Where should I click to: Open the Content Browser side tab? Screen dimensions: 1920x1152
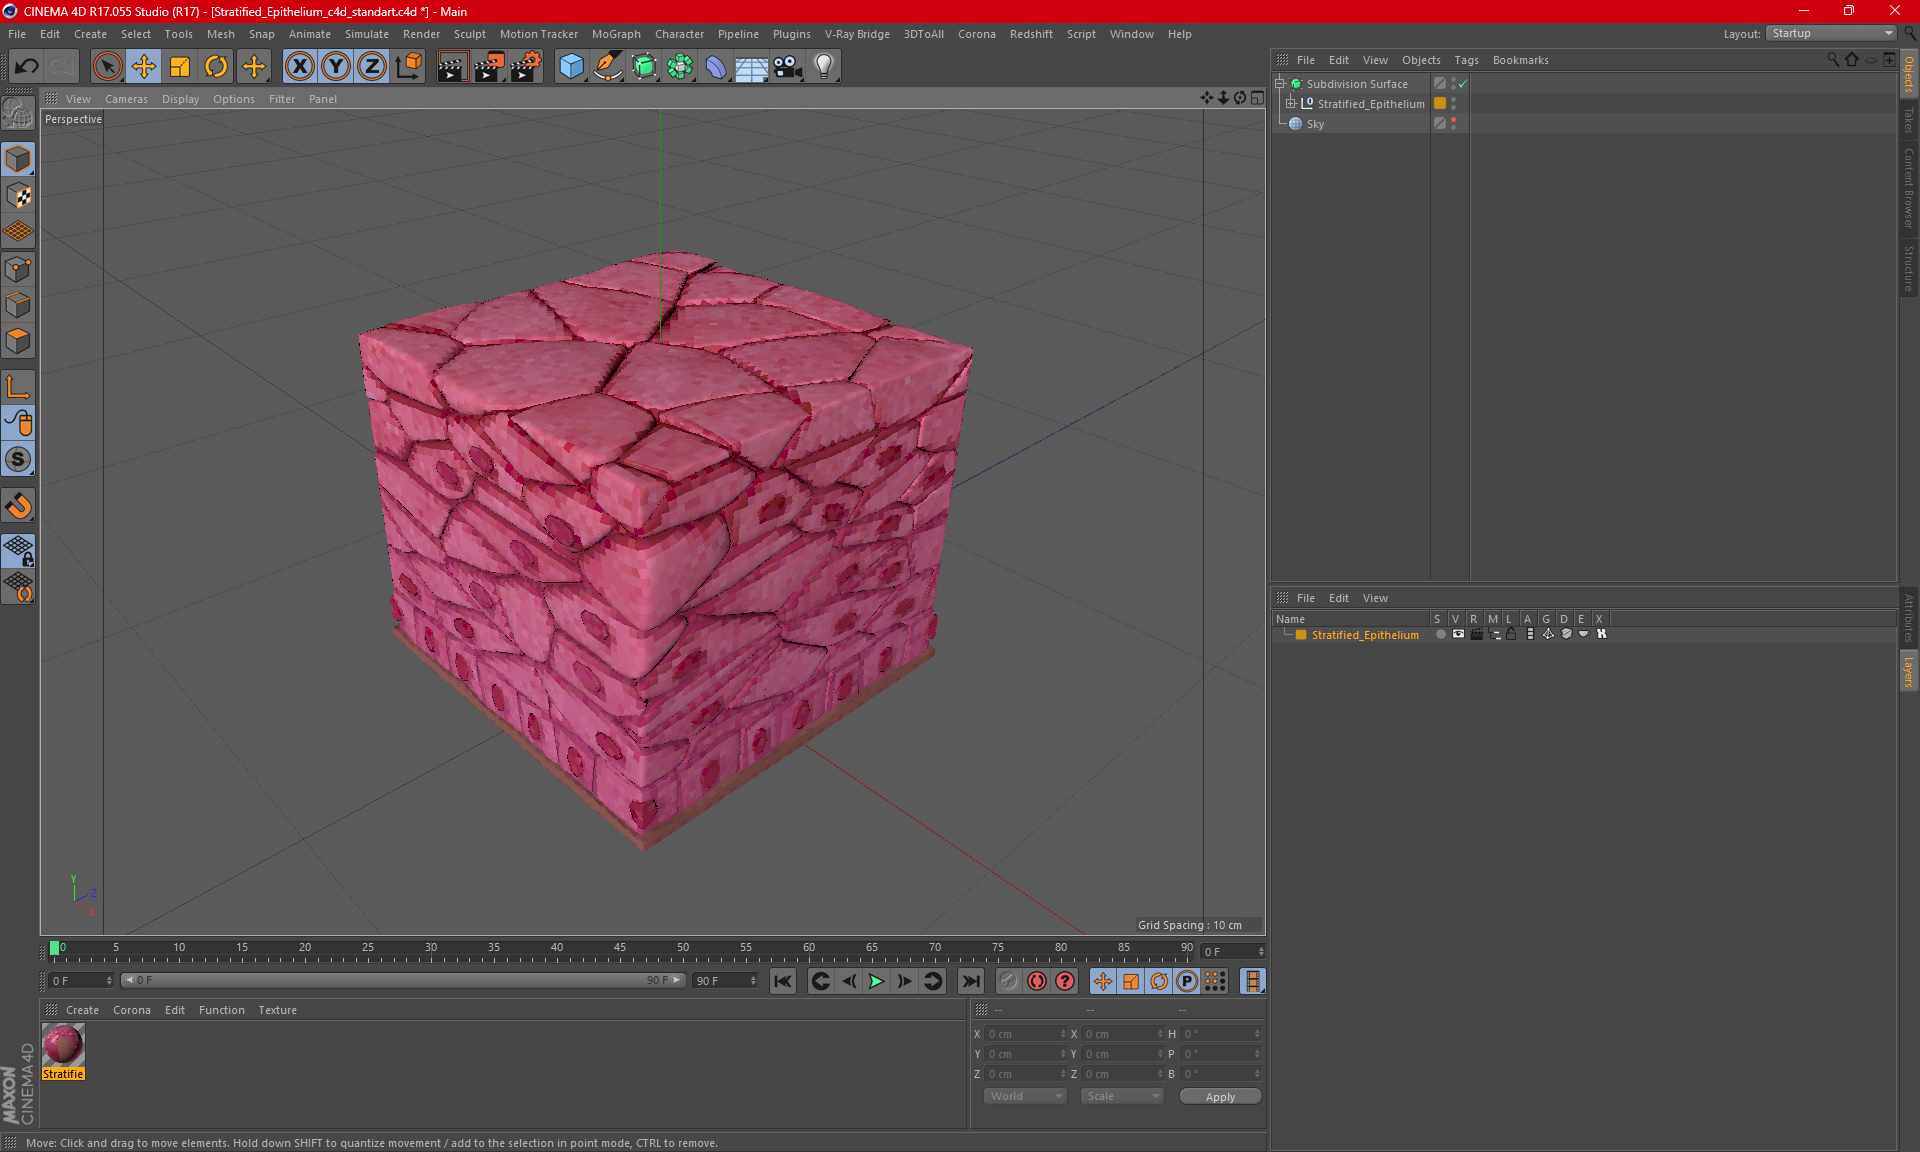[x=1909, y=188]
